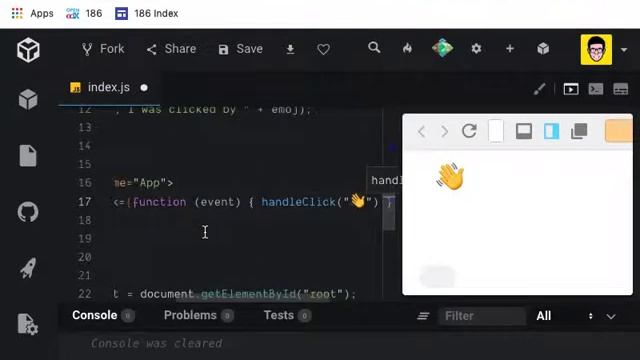640x360 pixels.
Task: Click the CodeSandbox logo
Action: pyautogui.click(x=28, y=50)
